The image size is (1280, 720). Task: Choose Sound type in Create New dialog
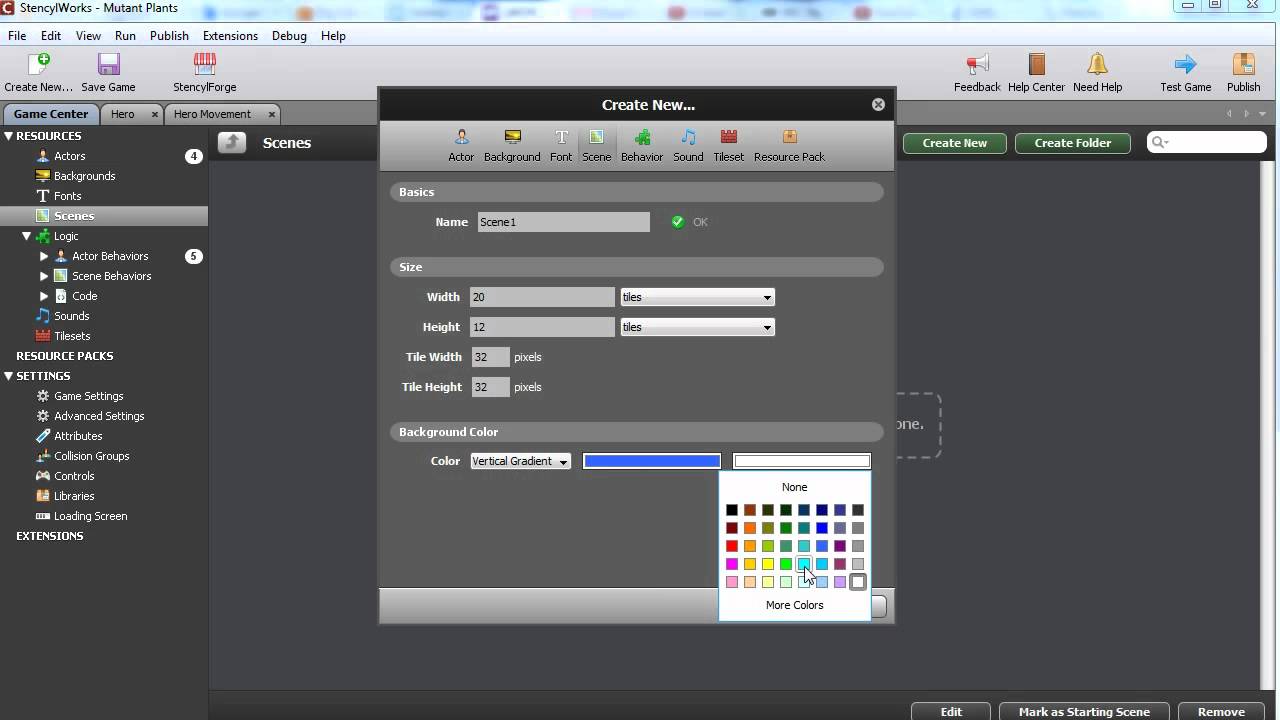688,146
